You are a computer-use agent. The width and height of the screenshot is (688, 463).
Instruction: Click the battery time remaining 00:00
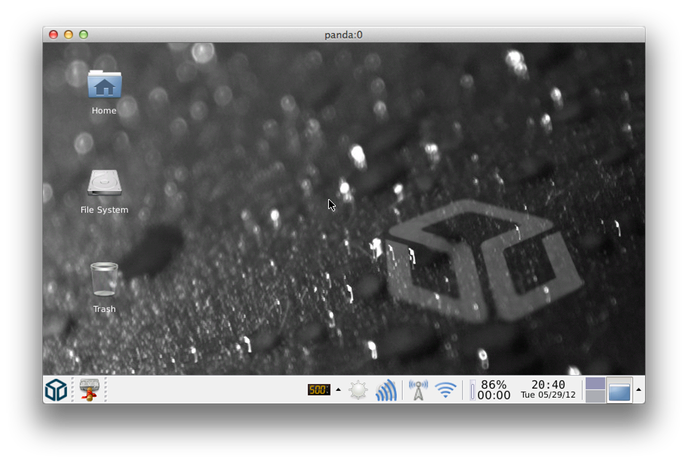pyautogui.click(x=494, y=395)
